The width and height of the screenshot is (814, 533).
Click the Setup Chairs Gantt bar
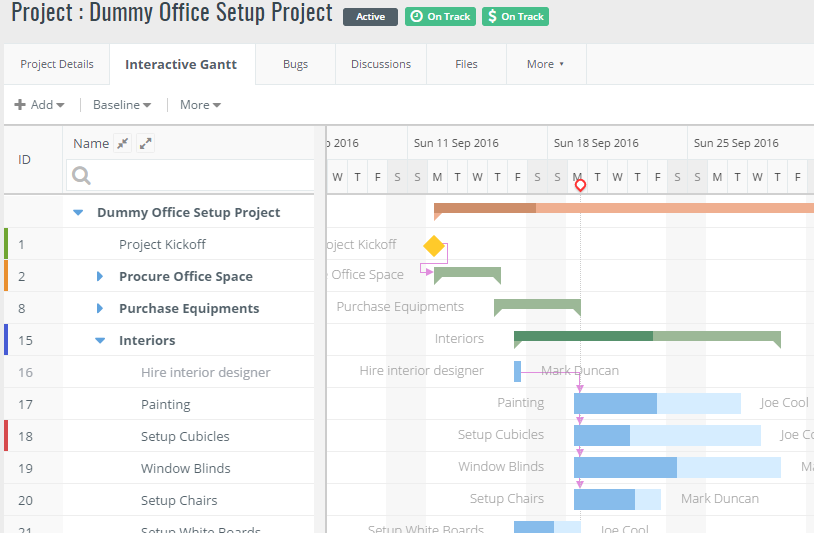tap(617, 499)
